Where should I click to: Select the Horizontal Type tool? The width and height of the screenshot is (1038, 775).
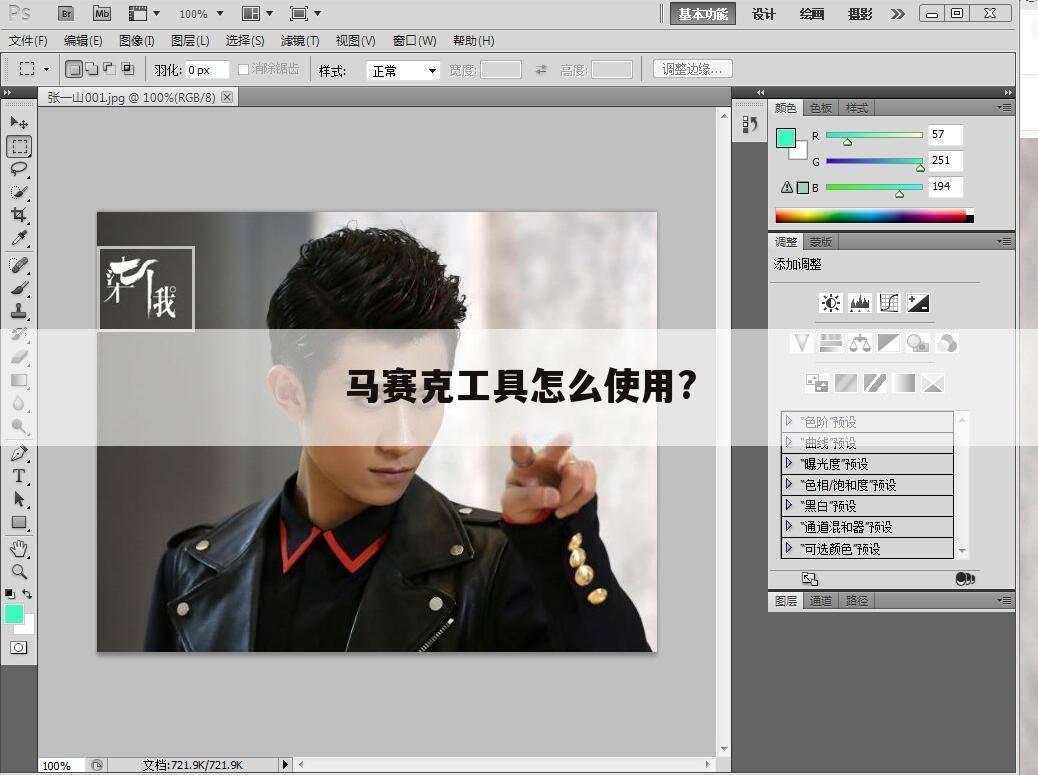pyautogui.click(x=19, y=477)
